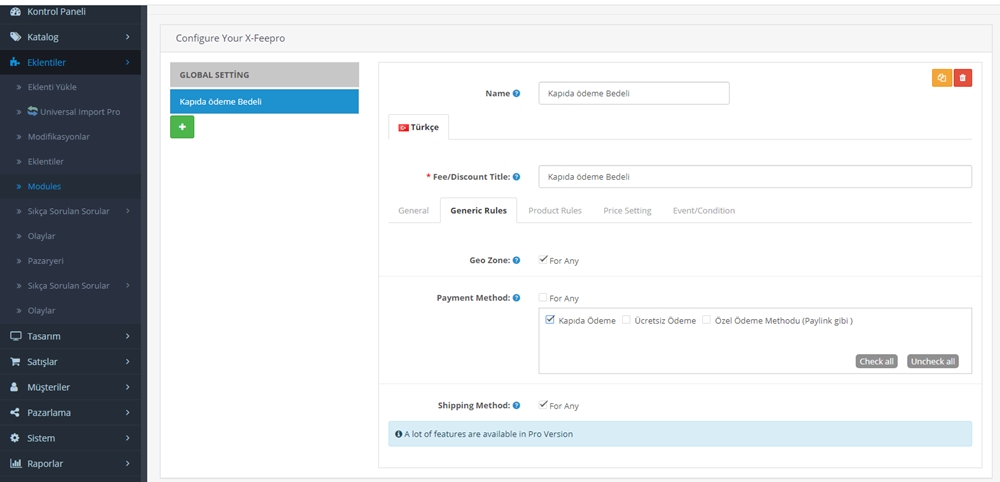Click info icon in Pro Version notice
Screen dimensions: 1000x482
click(x=399, y=434)
